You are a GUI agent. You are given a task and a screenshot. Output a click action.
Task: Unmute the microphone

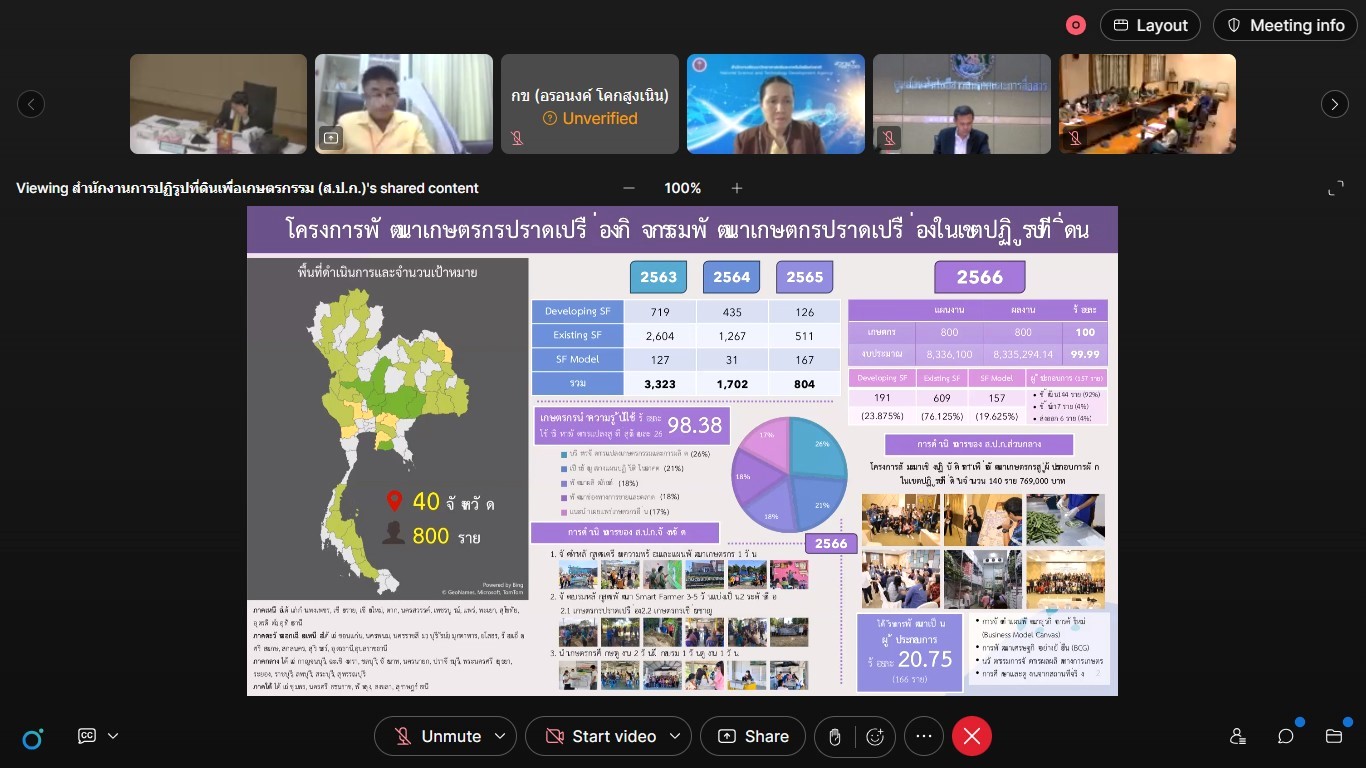tap(436, 736)
